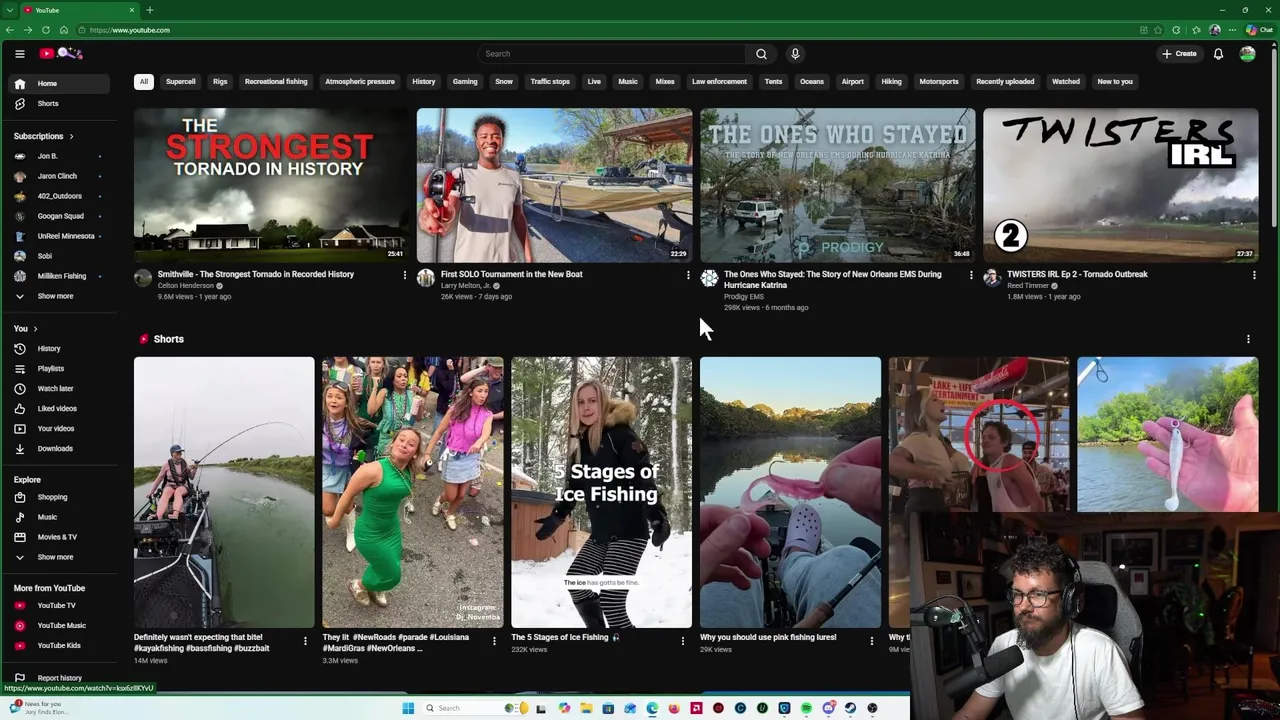Viewport: 1280px width, 720px height.
Task: Select the Law enforcement chip
Action: (719, 82)
